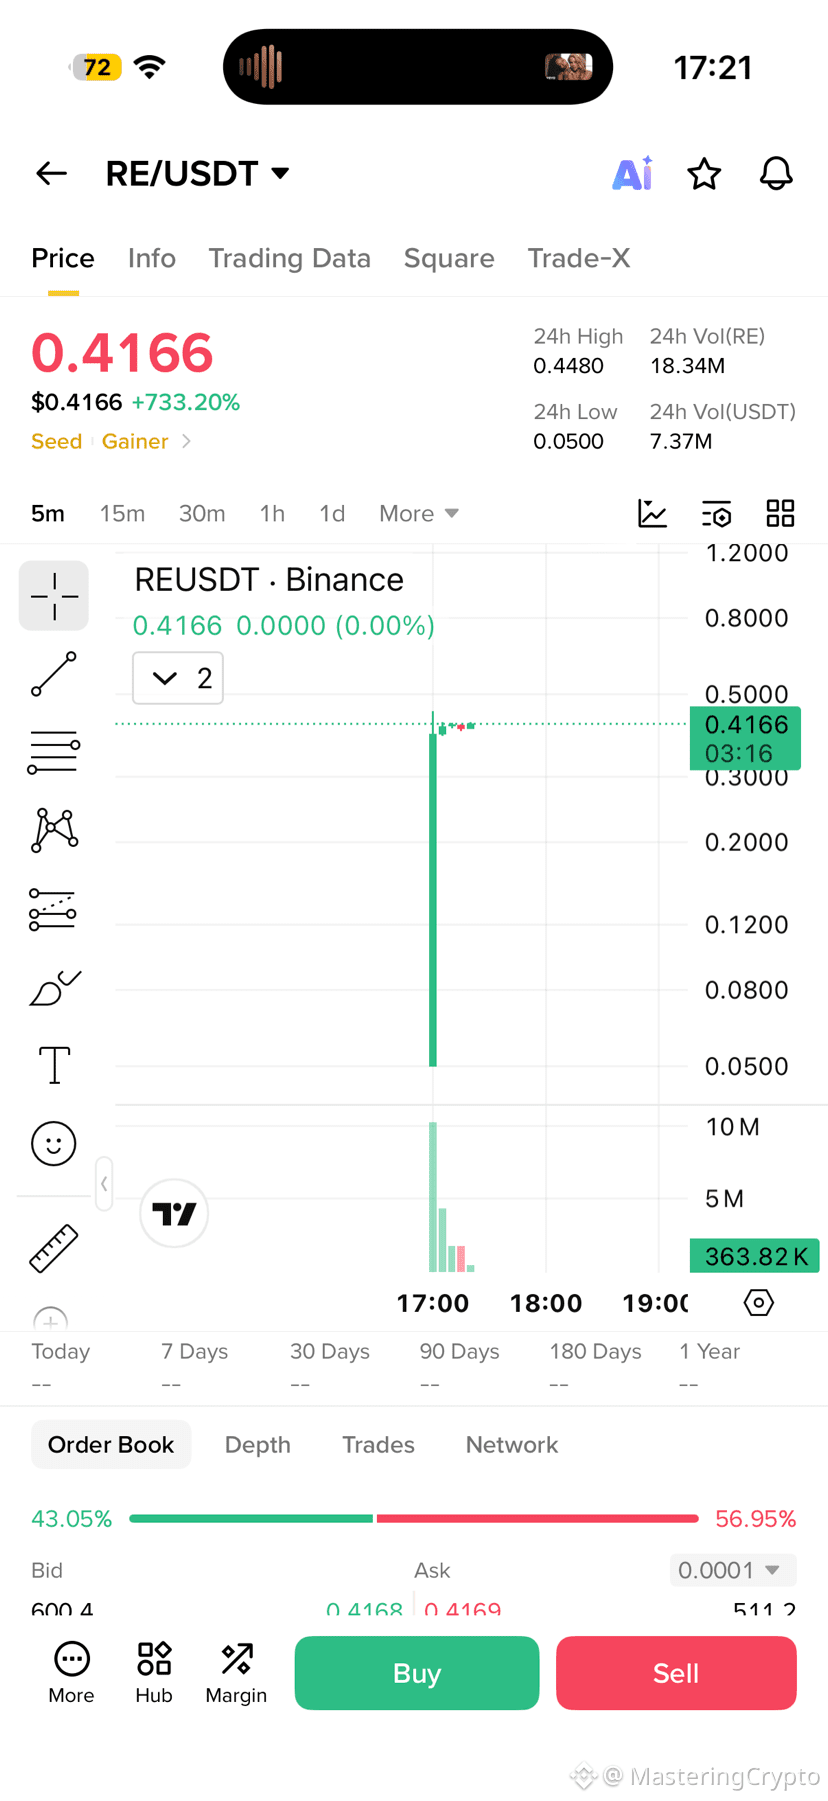The height and width of the screenshot is (1801, 828).
Task: Switch to the Depth tab
Action: tap(258, 1445)
